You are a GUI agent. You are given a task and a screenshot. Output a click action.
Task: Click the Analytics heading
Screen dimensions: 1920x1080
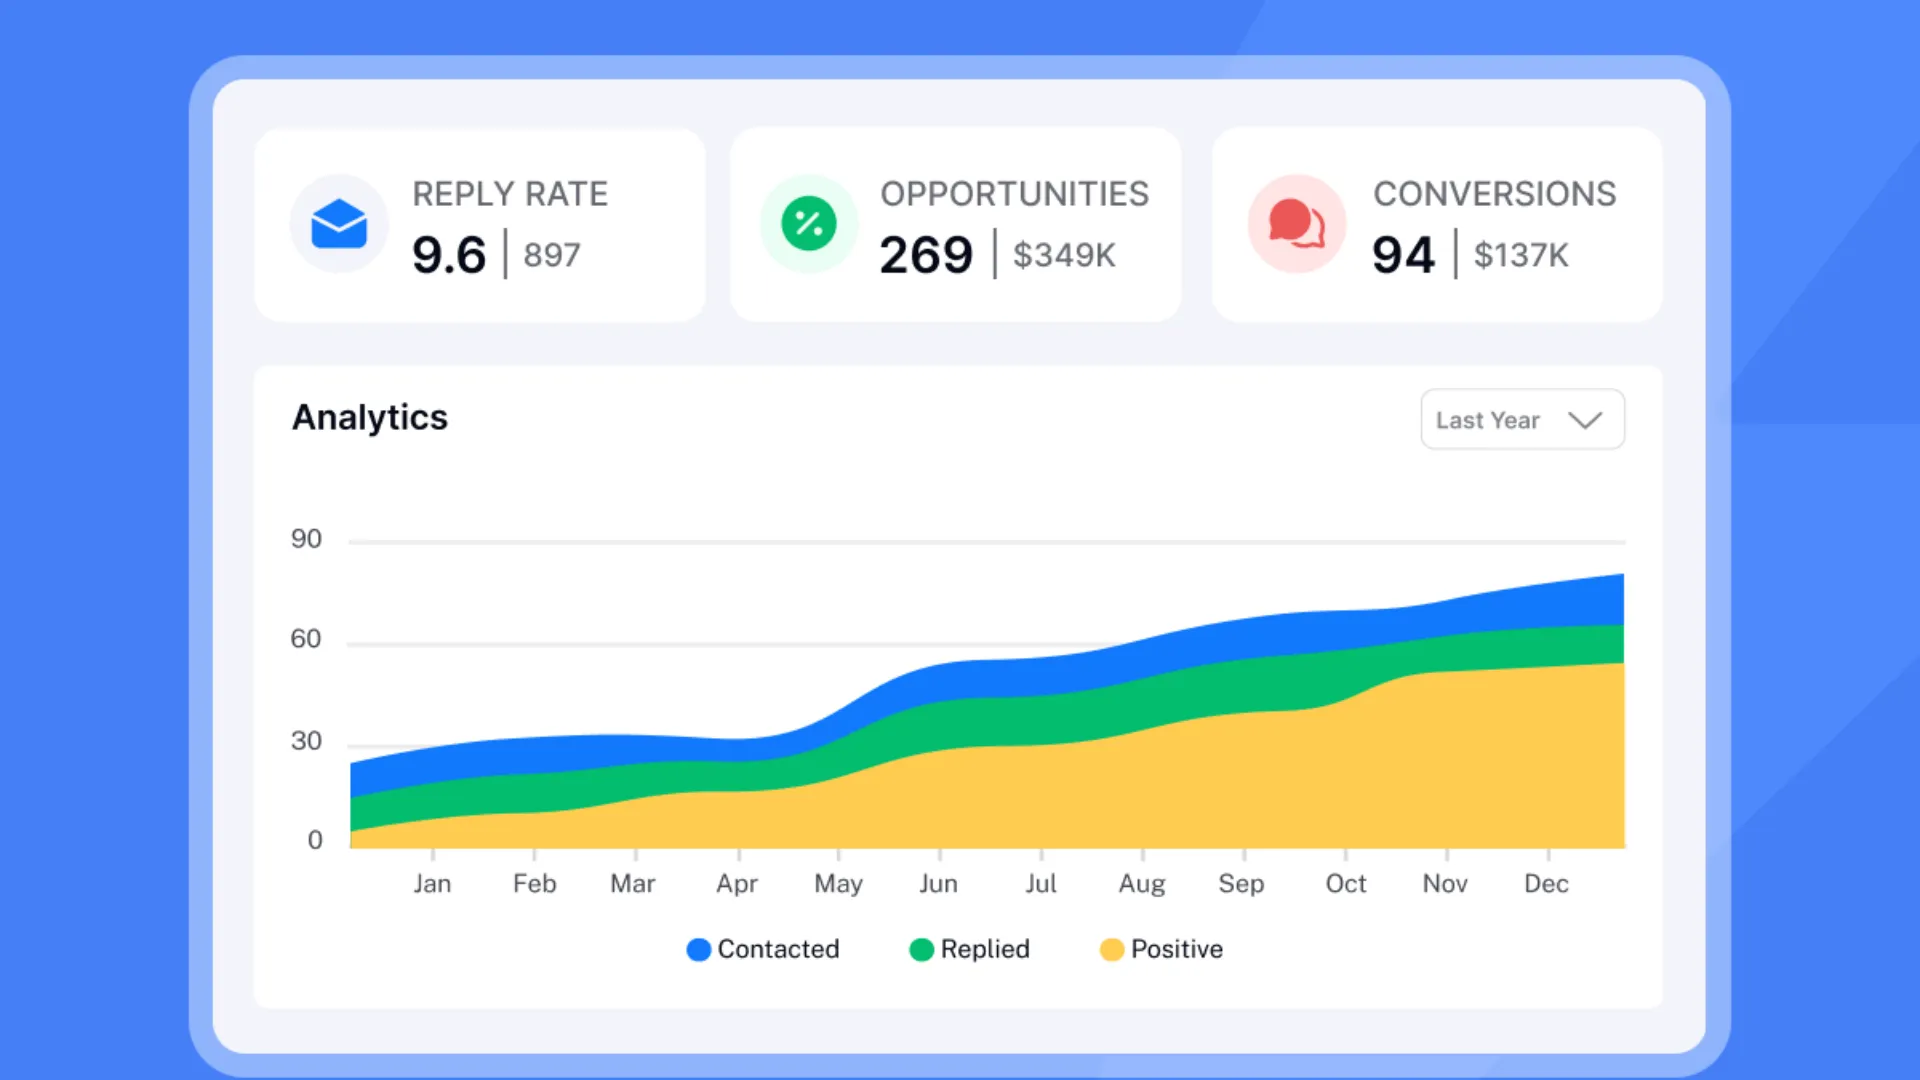tap(370, 418)
